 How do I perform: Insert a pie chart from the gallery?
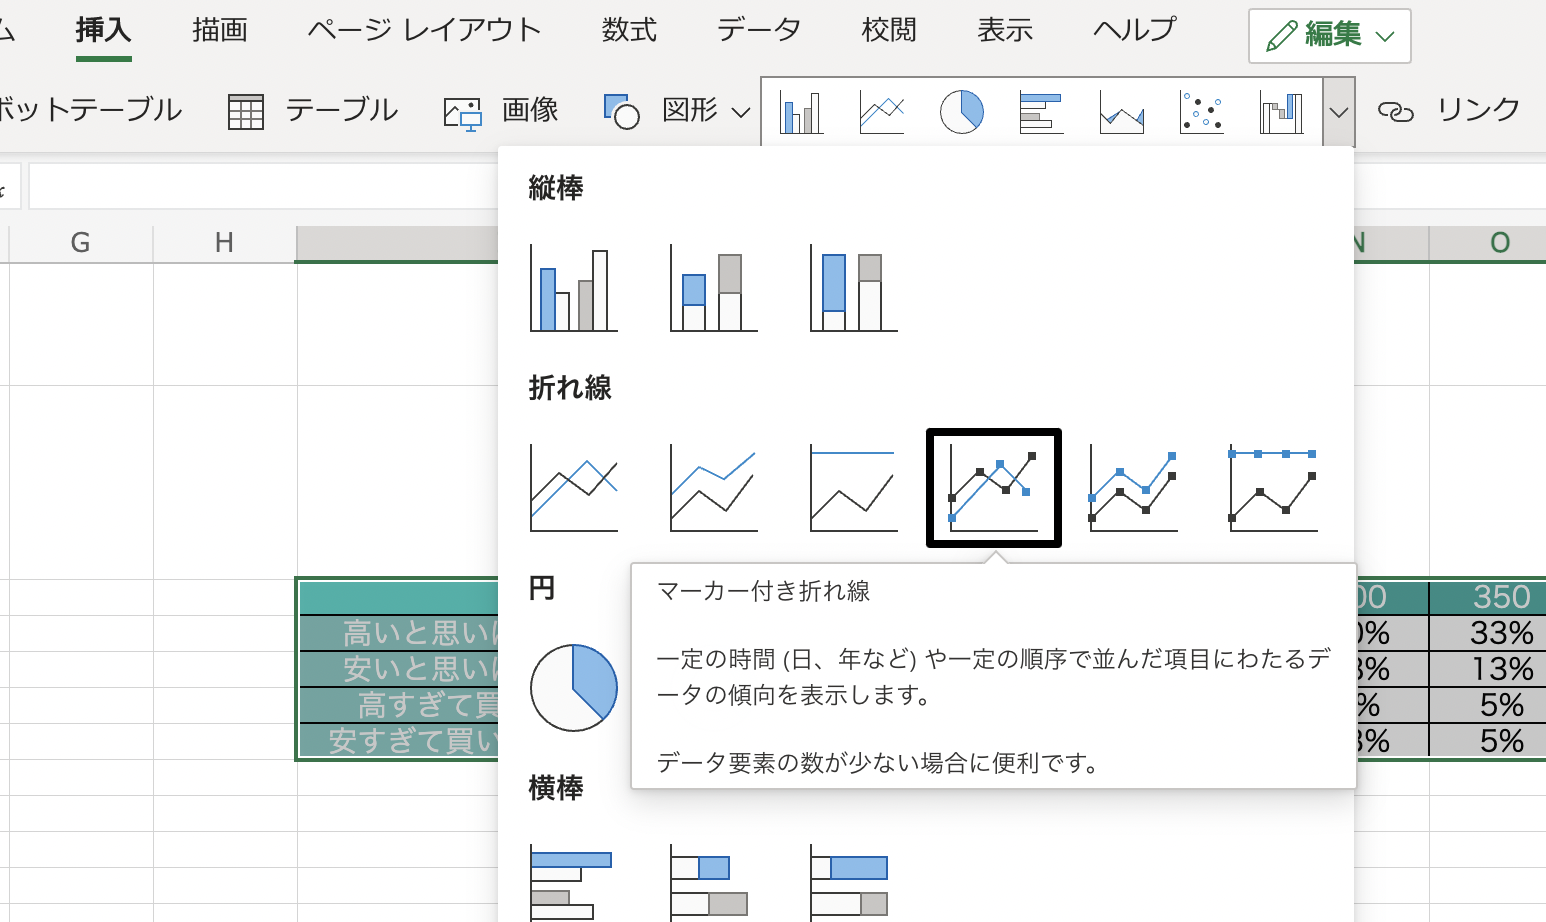573,688
